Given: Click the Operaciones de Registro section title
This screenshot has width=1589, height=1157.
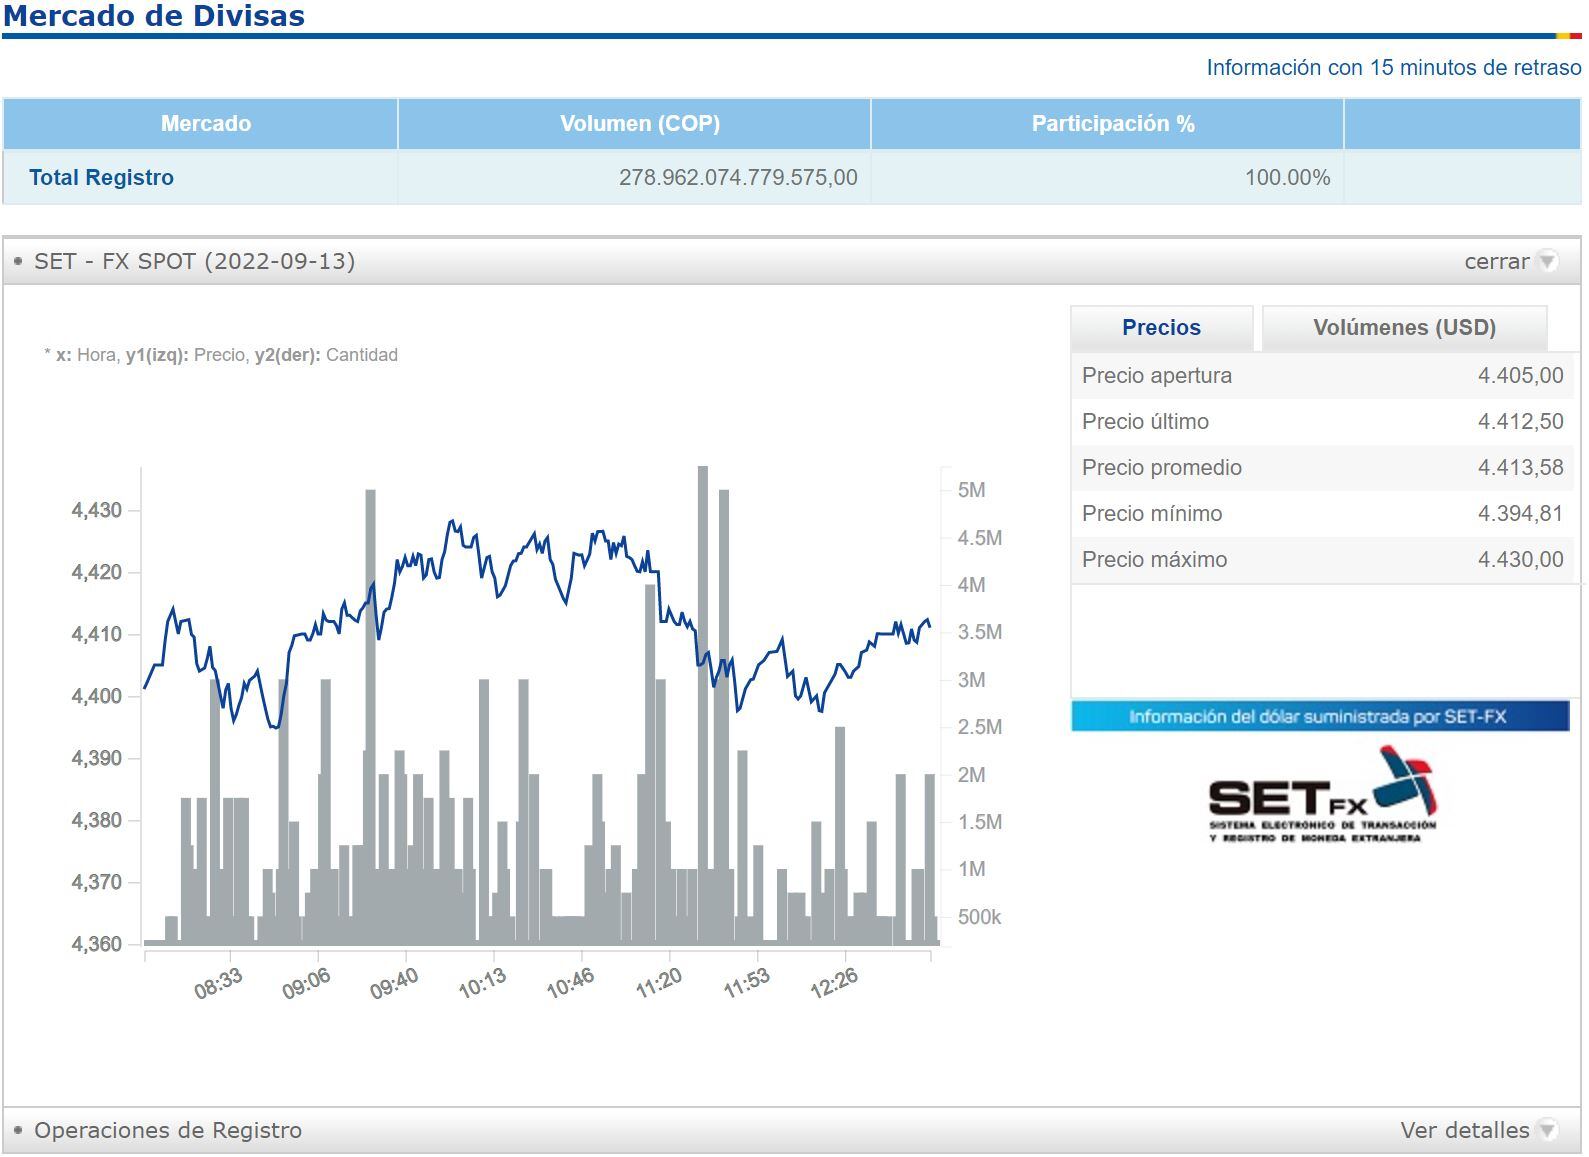Looking at the screenshot, I should click(x=168, y=1130).
